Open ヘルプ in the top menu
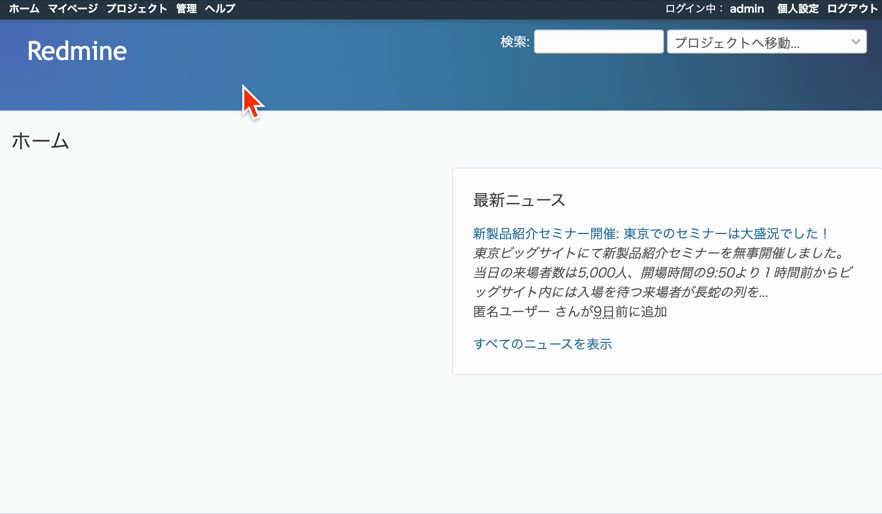882x514 pixels. pyautogui.click(x=220, y=9)
